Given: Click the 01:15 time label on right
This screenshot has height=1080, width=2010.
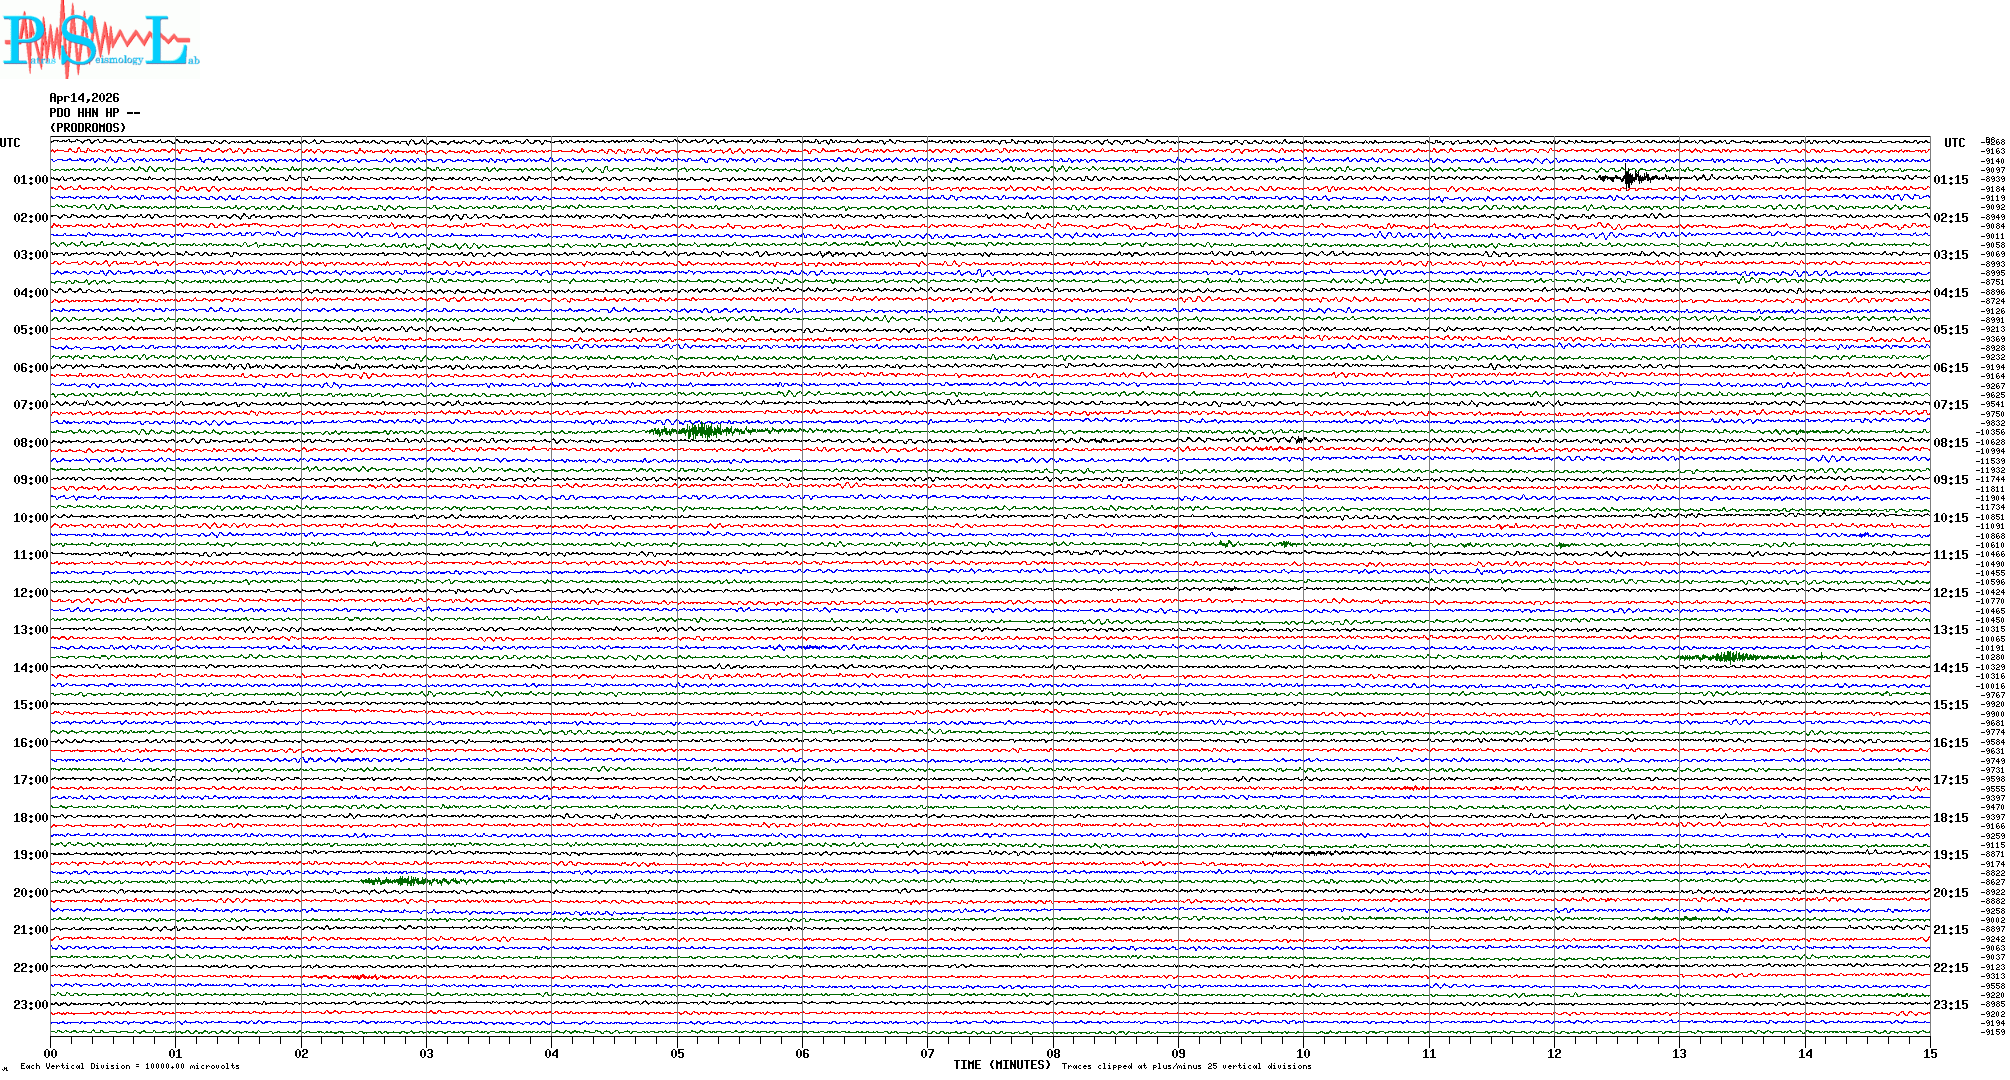Looking at the screenshot, I should [x=1950, y=180].
